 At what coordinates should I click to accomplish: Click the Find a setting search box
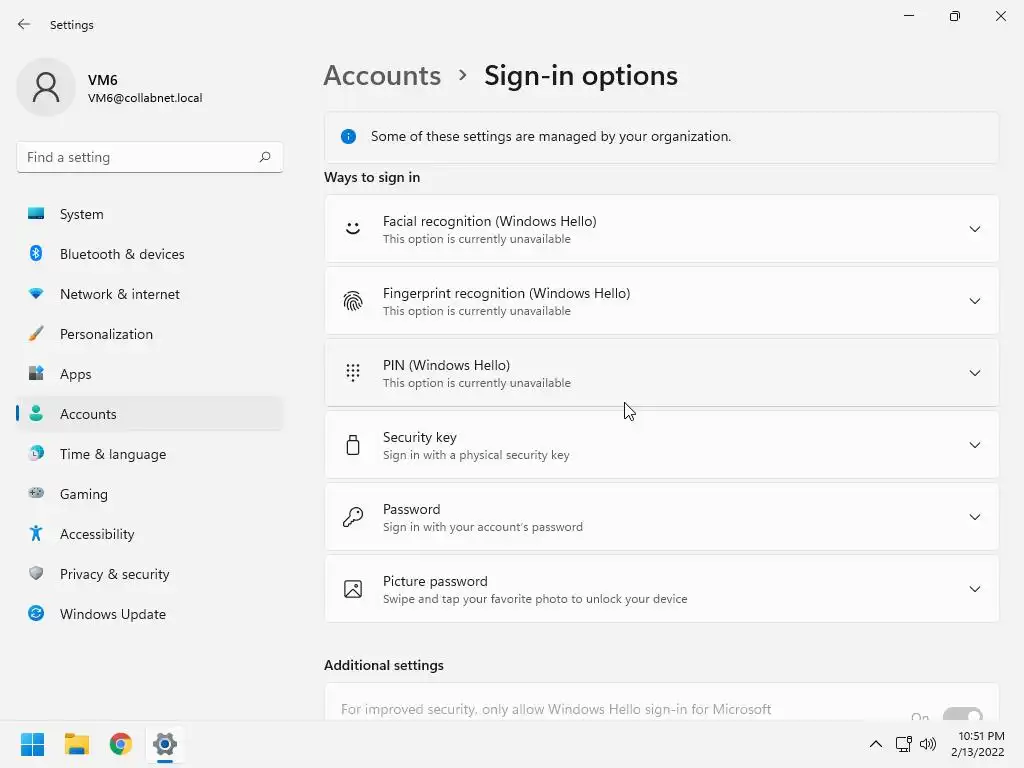coord(137,157)
